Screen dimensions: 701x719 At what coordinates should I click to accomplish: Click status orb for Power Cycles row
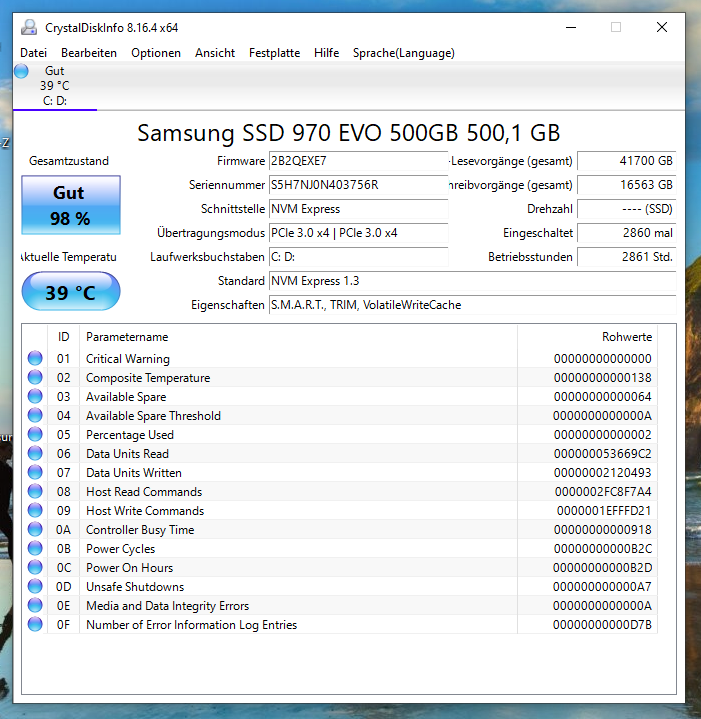[35, 548]
